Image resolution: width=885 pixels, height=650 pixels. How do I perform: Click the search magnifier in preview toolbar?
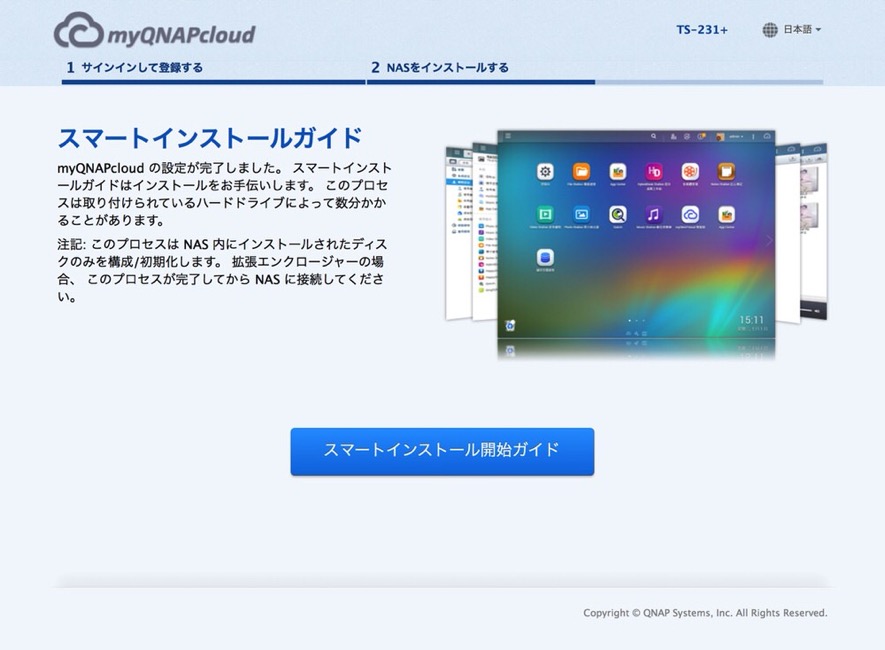pyautogui.click(x=654, y=136)
